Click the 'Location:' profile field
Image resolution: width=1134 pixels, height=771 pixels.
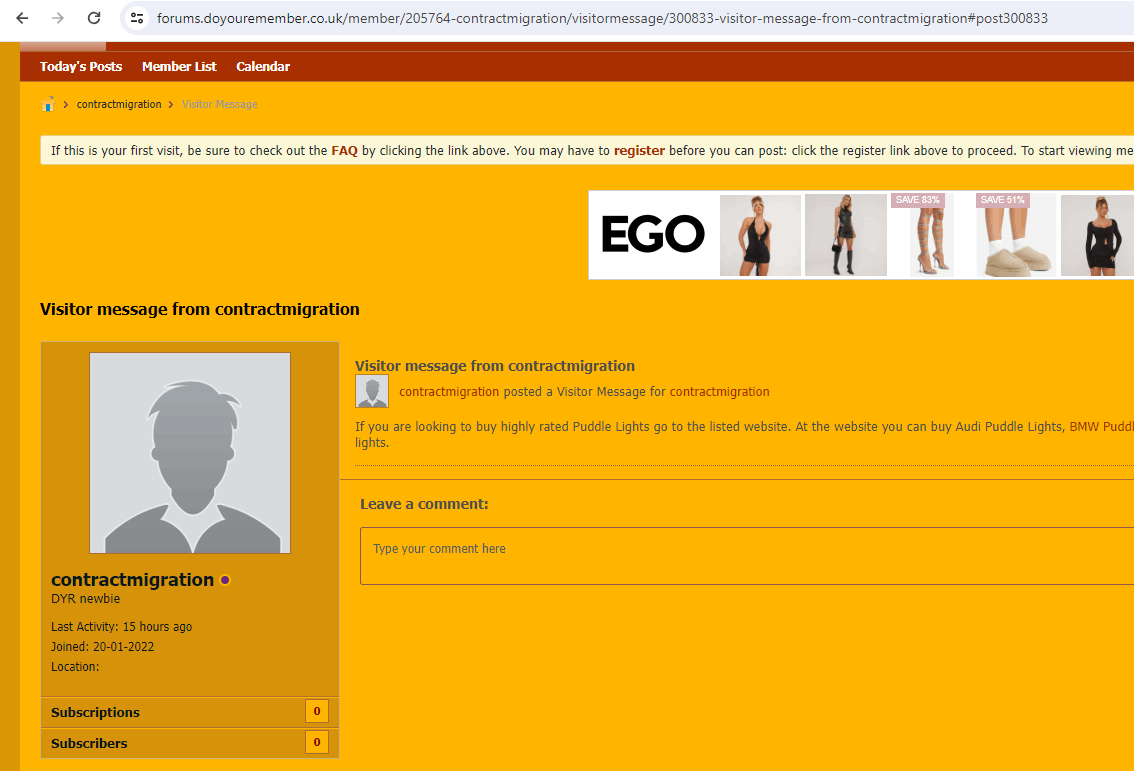pyautogui.click(x=75, y=667)
